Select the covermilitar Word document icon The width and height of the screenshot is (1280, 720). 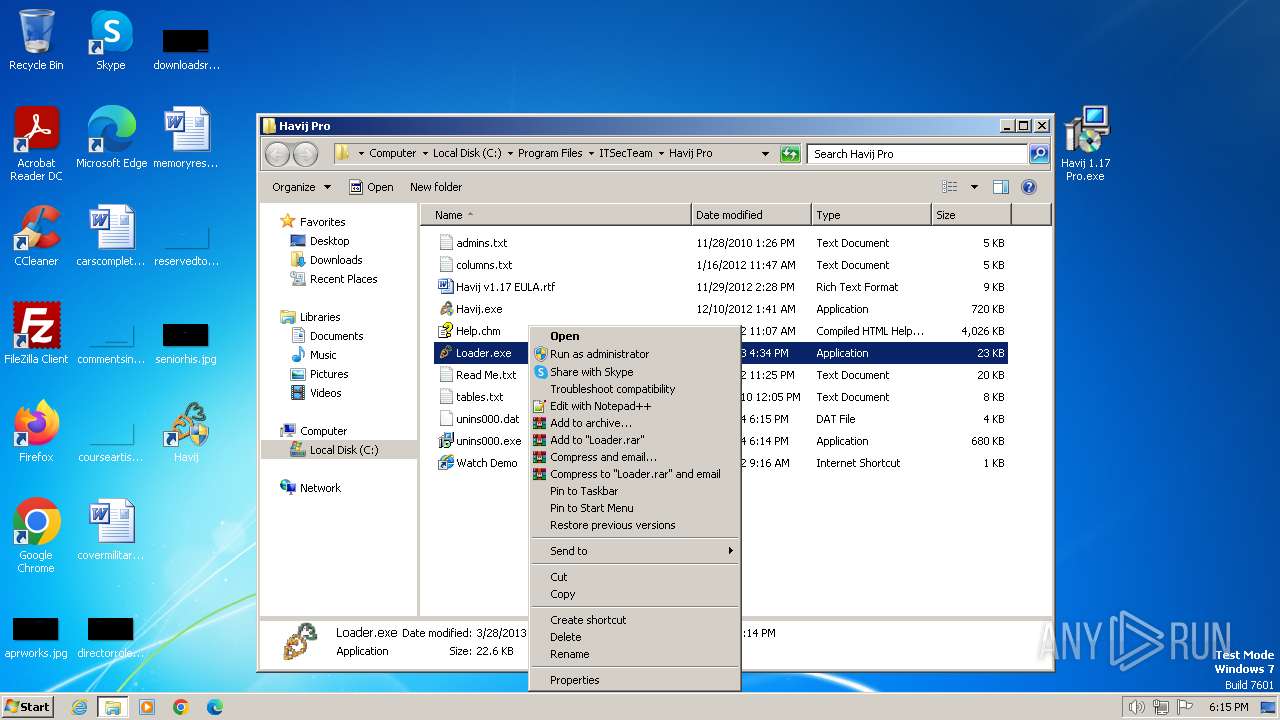click(111, 530)
